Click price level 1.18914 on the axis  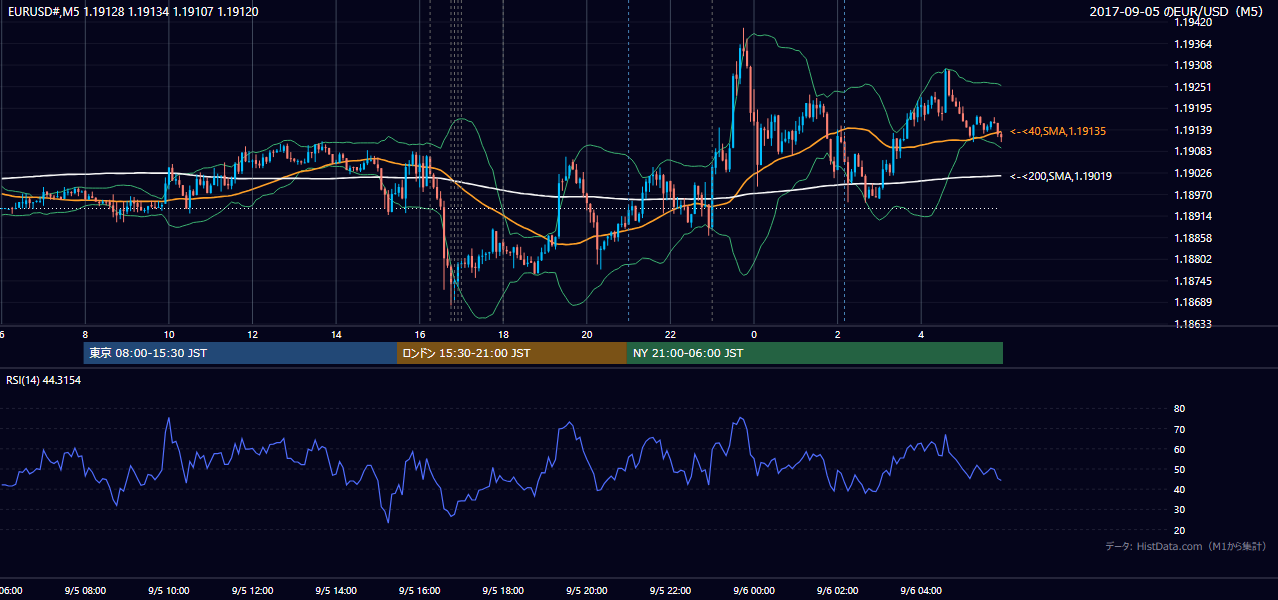click(1191, 216)
